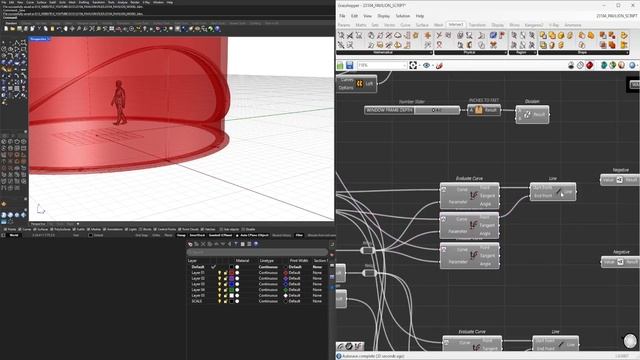Image resolution: width=640 pixels, height=360 pixels.
Task: Select the red shaded preview mode icon
Action: click(589, 65)
